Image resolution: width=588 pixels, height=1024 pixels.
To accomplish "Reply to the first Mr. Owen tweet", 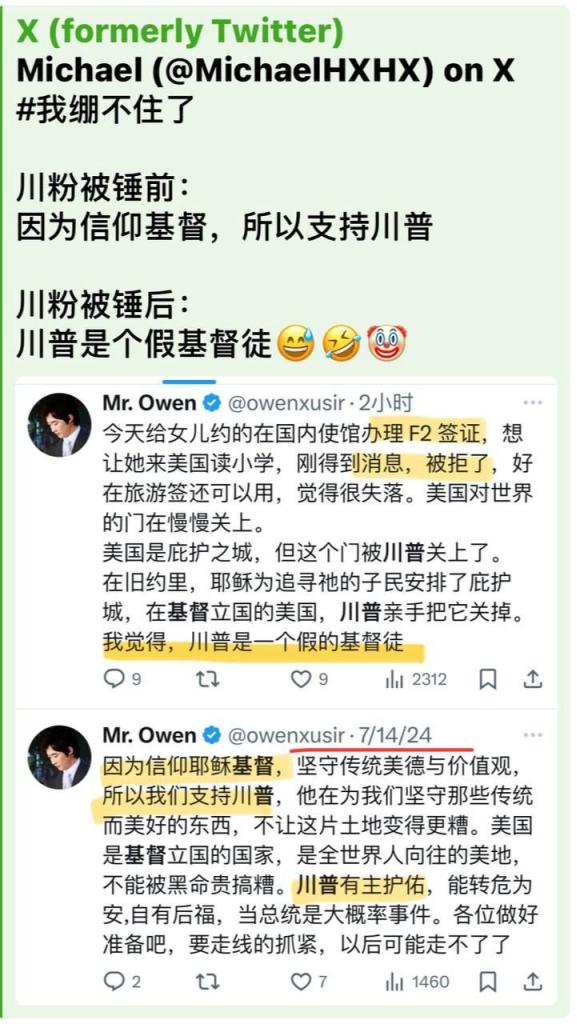I will point(122,679).
